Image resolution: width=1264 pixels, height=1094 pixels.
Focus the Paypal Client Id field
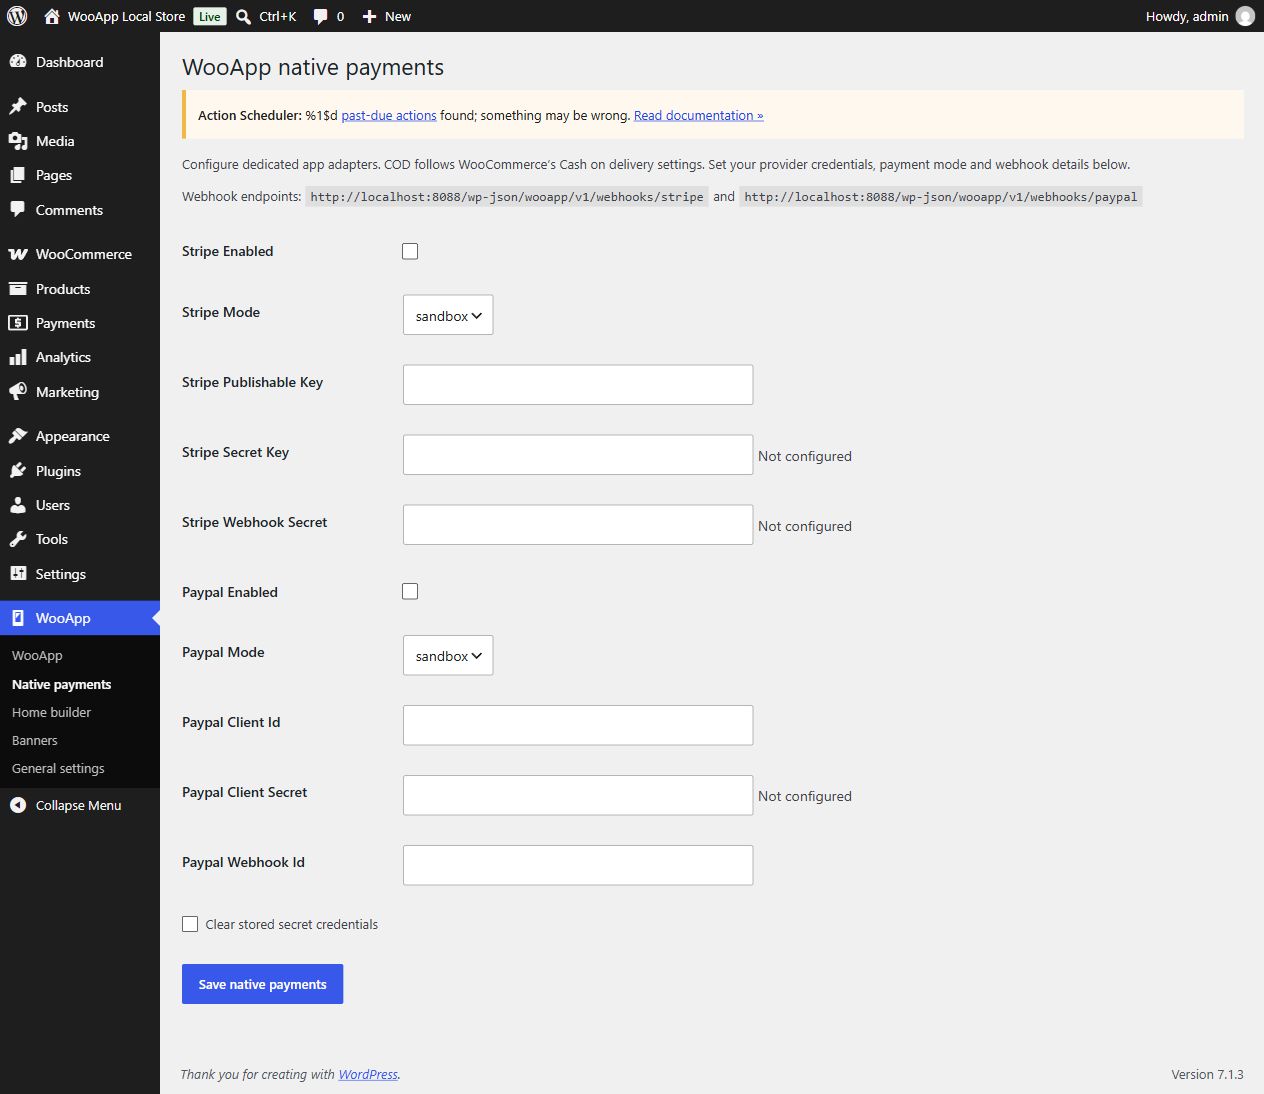point(578,725)
